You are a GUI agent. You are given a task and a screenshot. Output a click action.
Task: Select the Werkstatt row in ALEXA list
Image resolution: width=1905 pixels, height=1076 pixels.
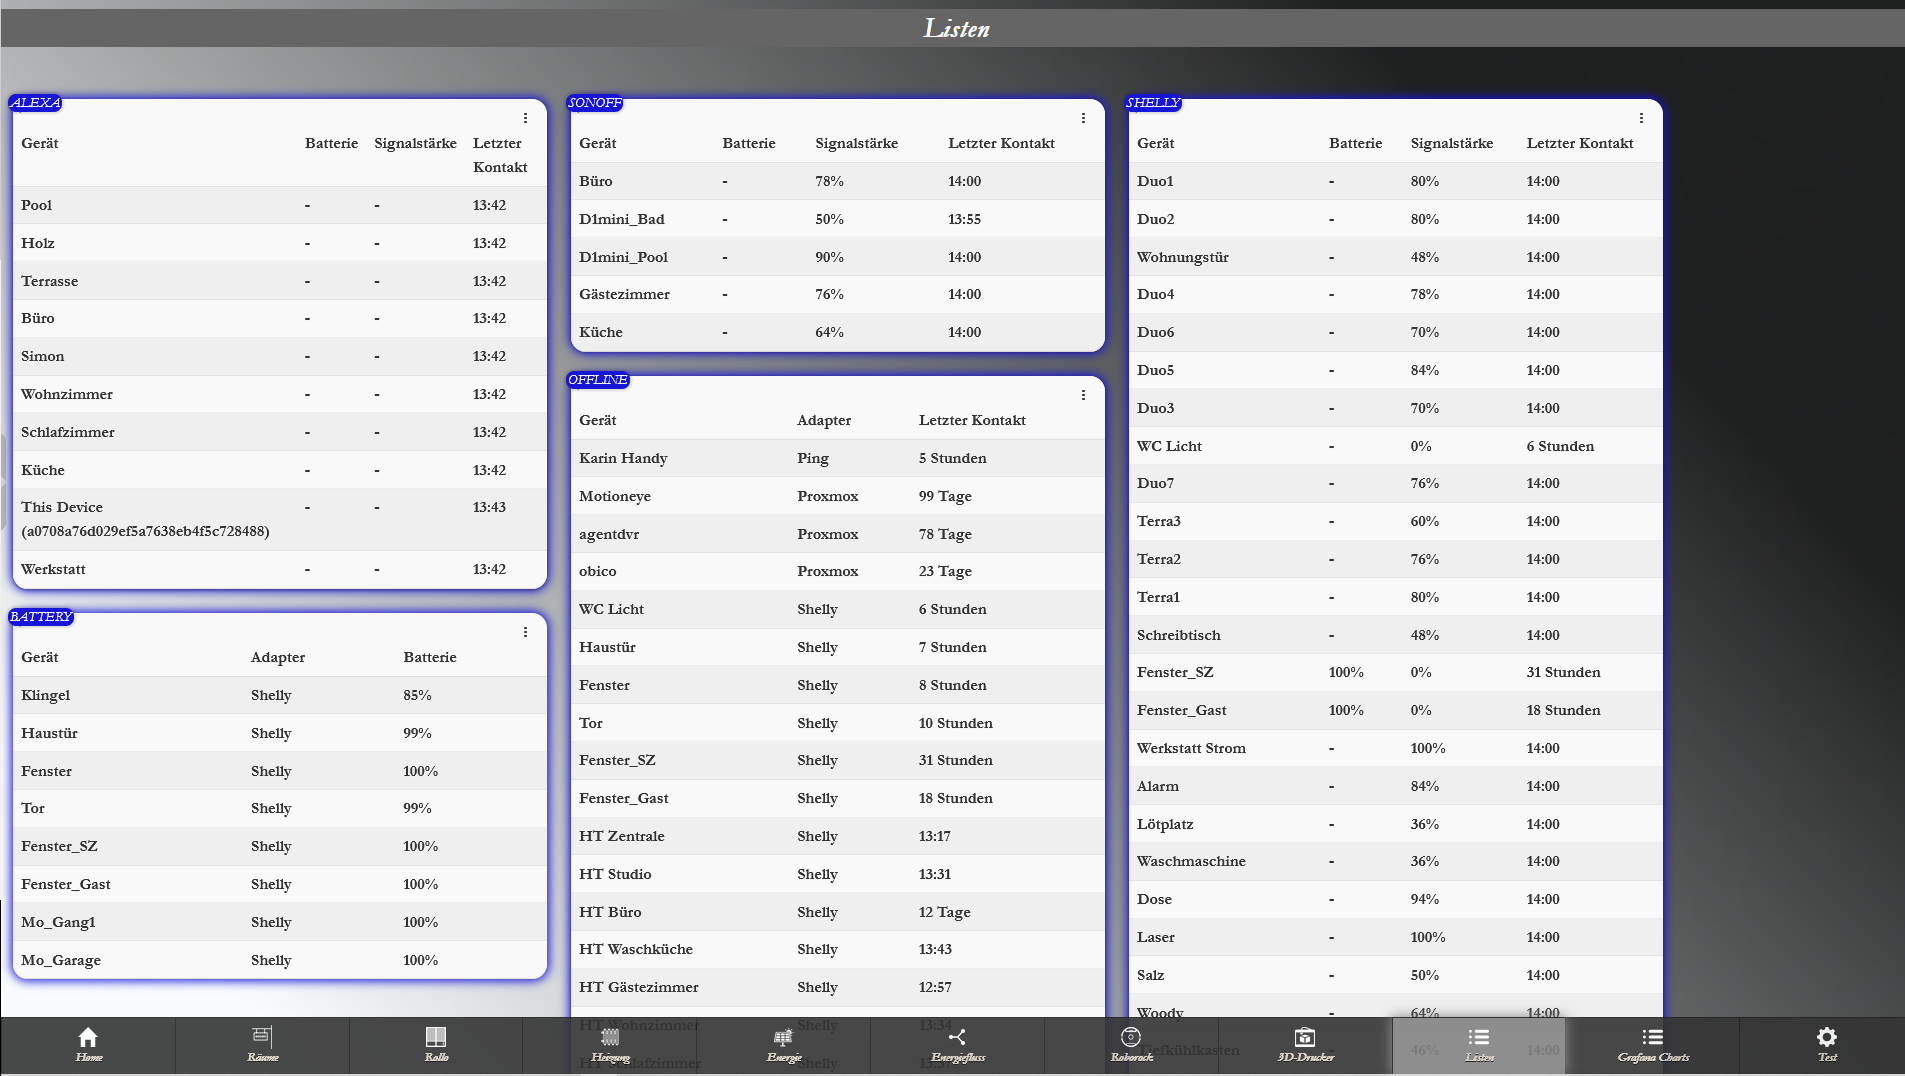pyautogui.click(x=279, y=569)
